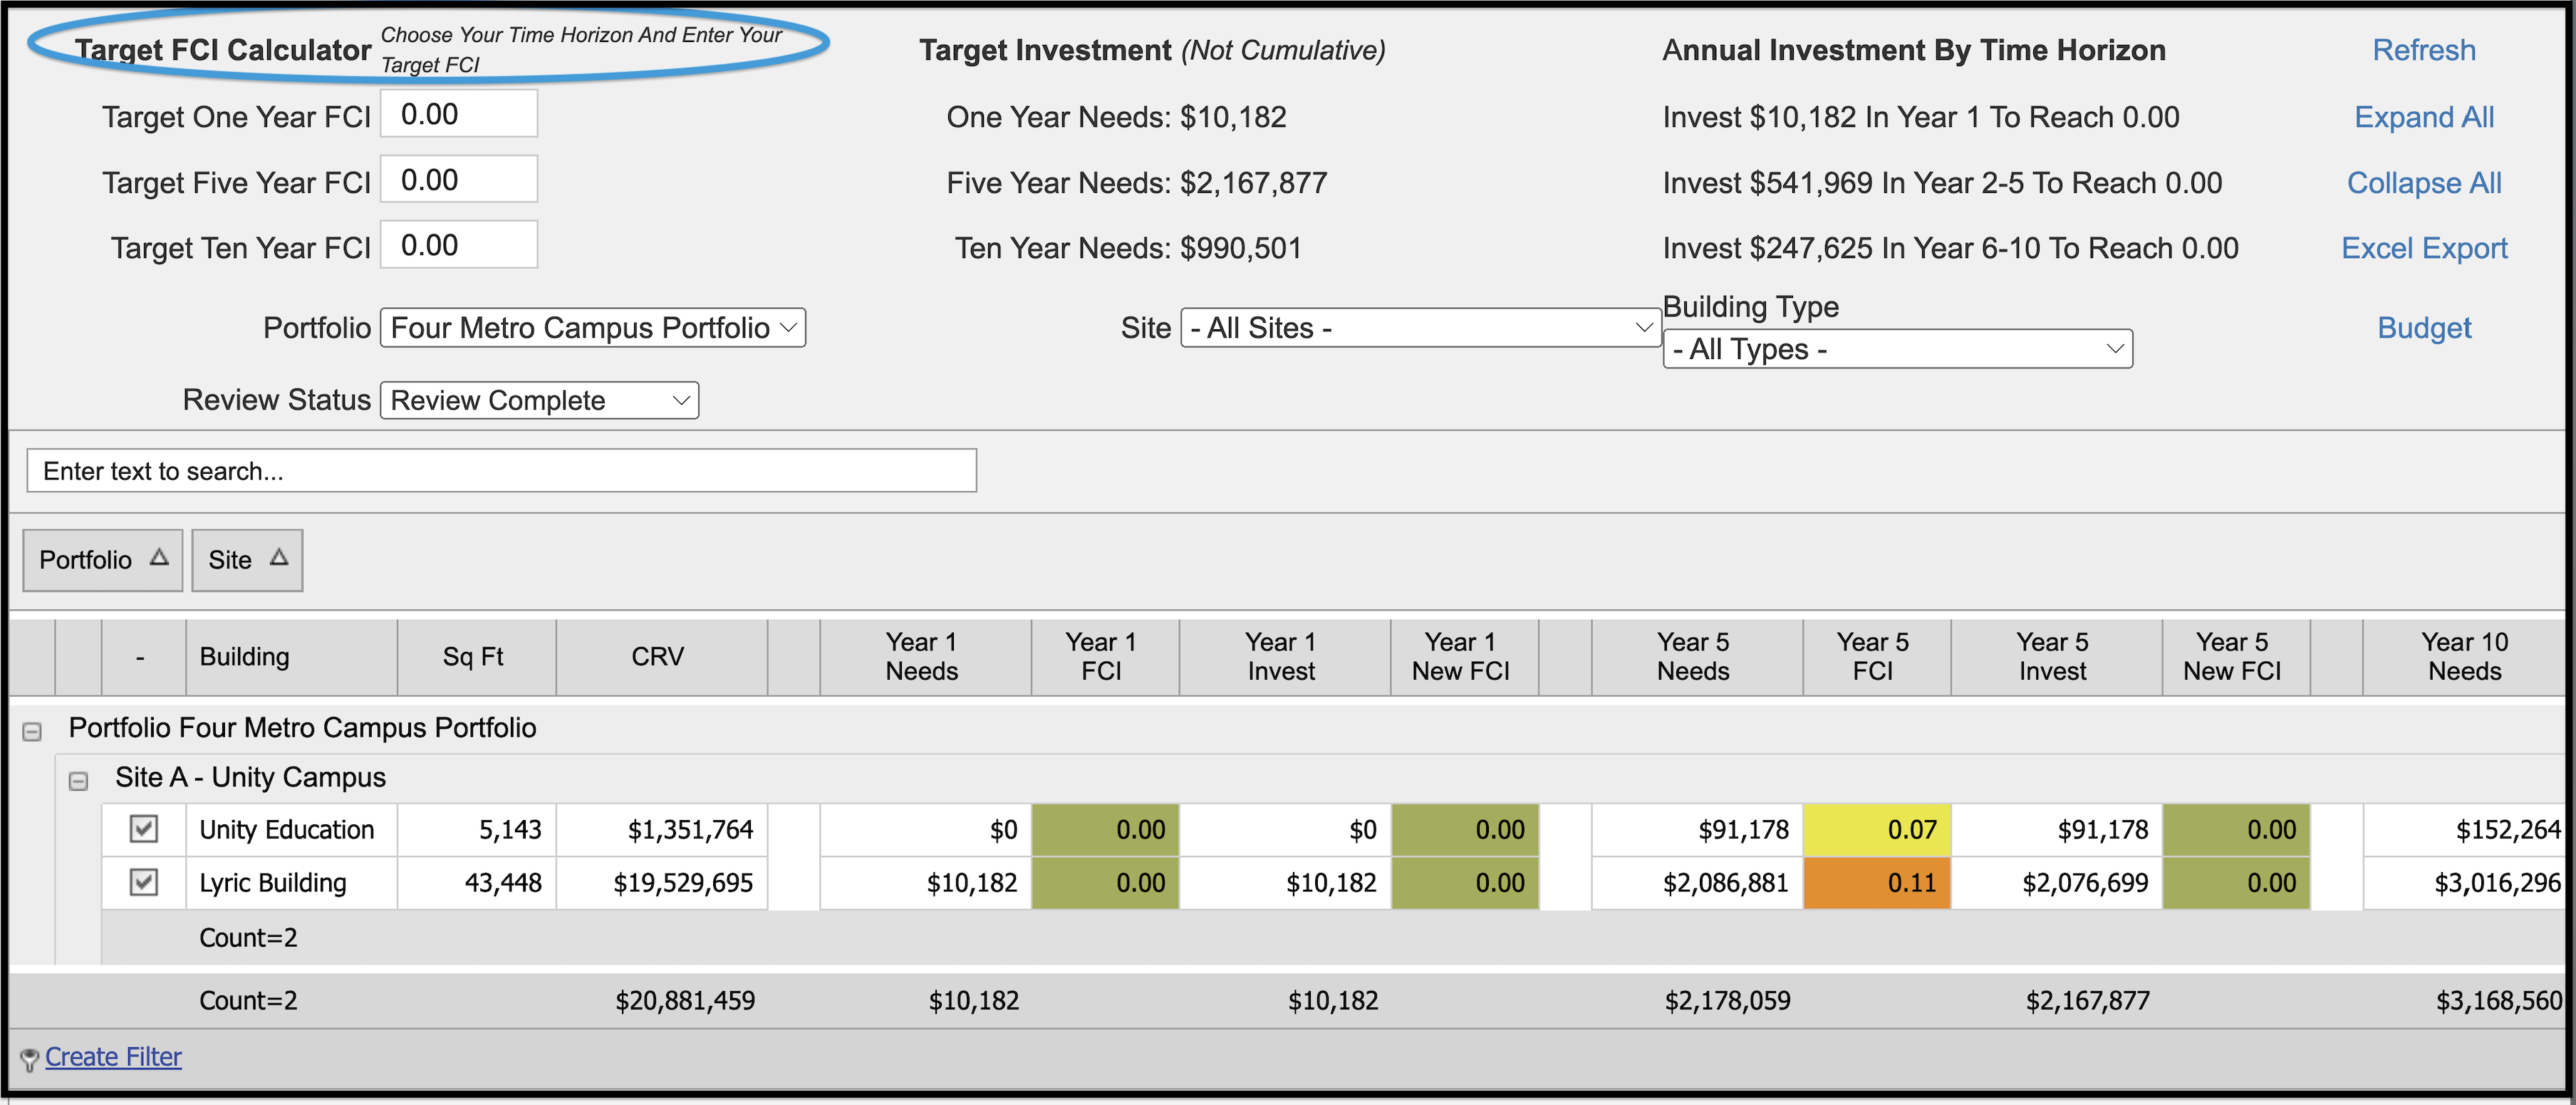Sort by the Sq Ft column header
Viewport: 2576px width, 1105px height.
pyautogui.click(x=476, y=657)
